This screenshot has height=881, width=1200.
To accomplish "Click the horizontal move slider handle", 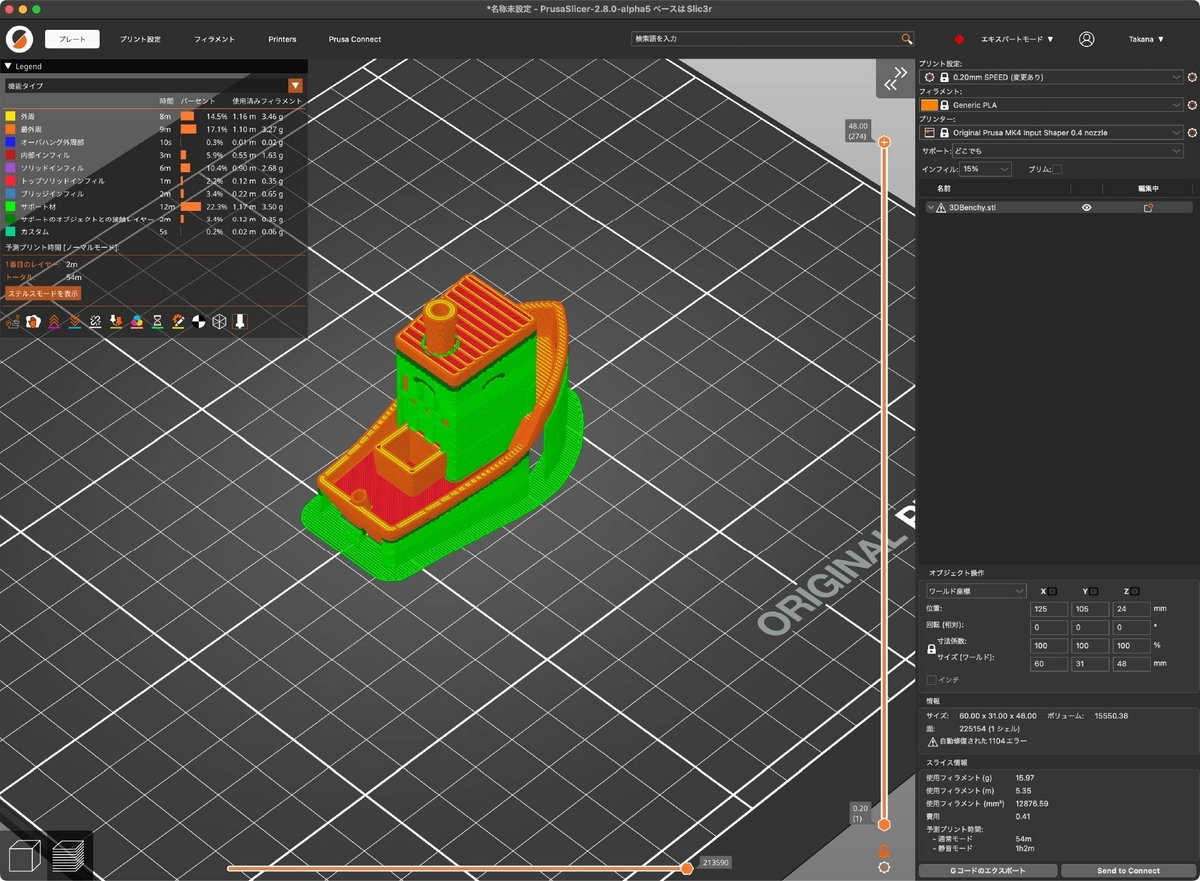I will pyautogui.click(x=687, y=868).
